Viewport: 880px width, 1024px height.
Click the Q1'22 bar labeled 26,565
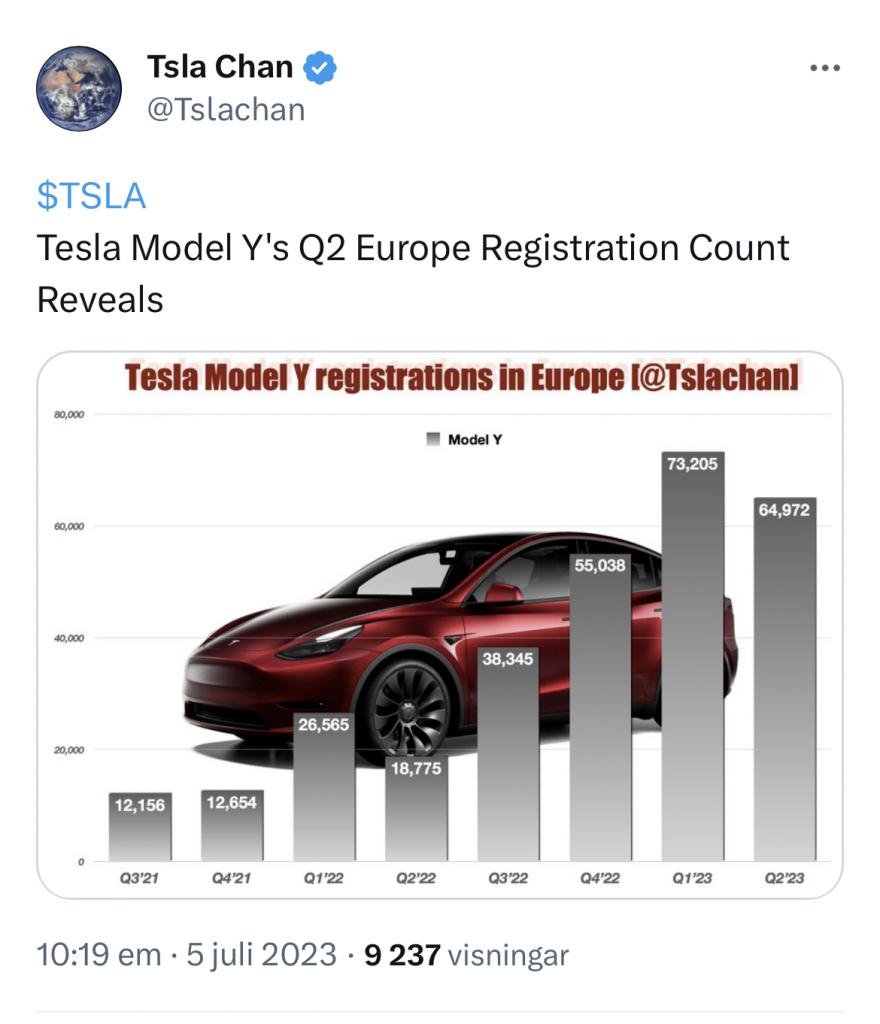tap(324, 786)
